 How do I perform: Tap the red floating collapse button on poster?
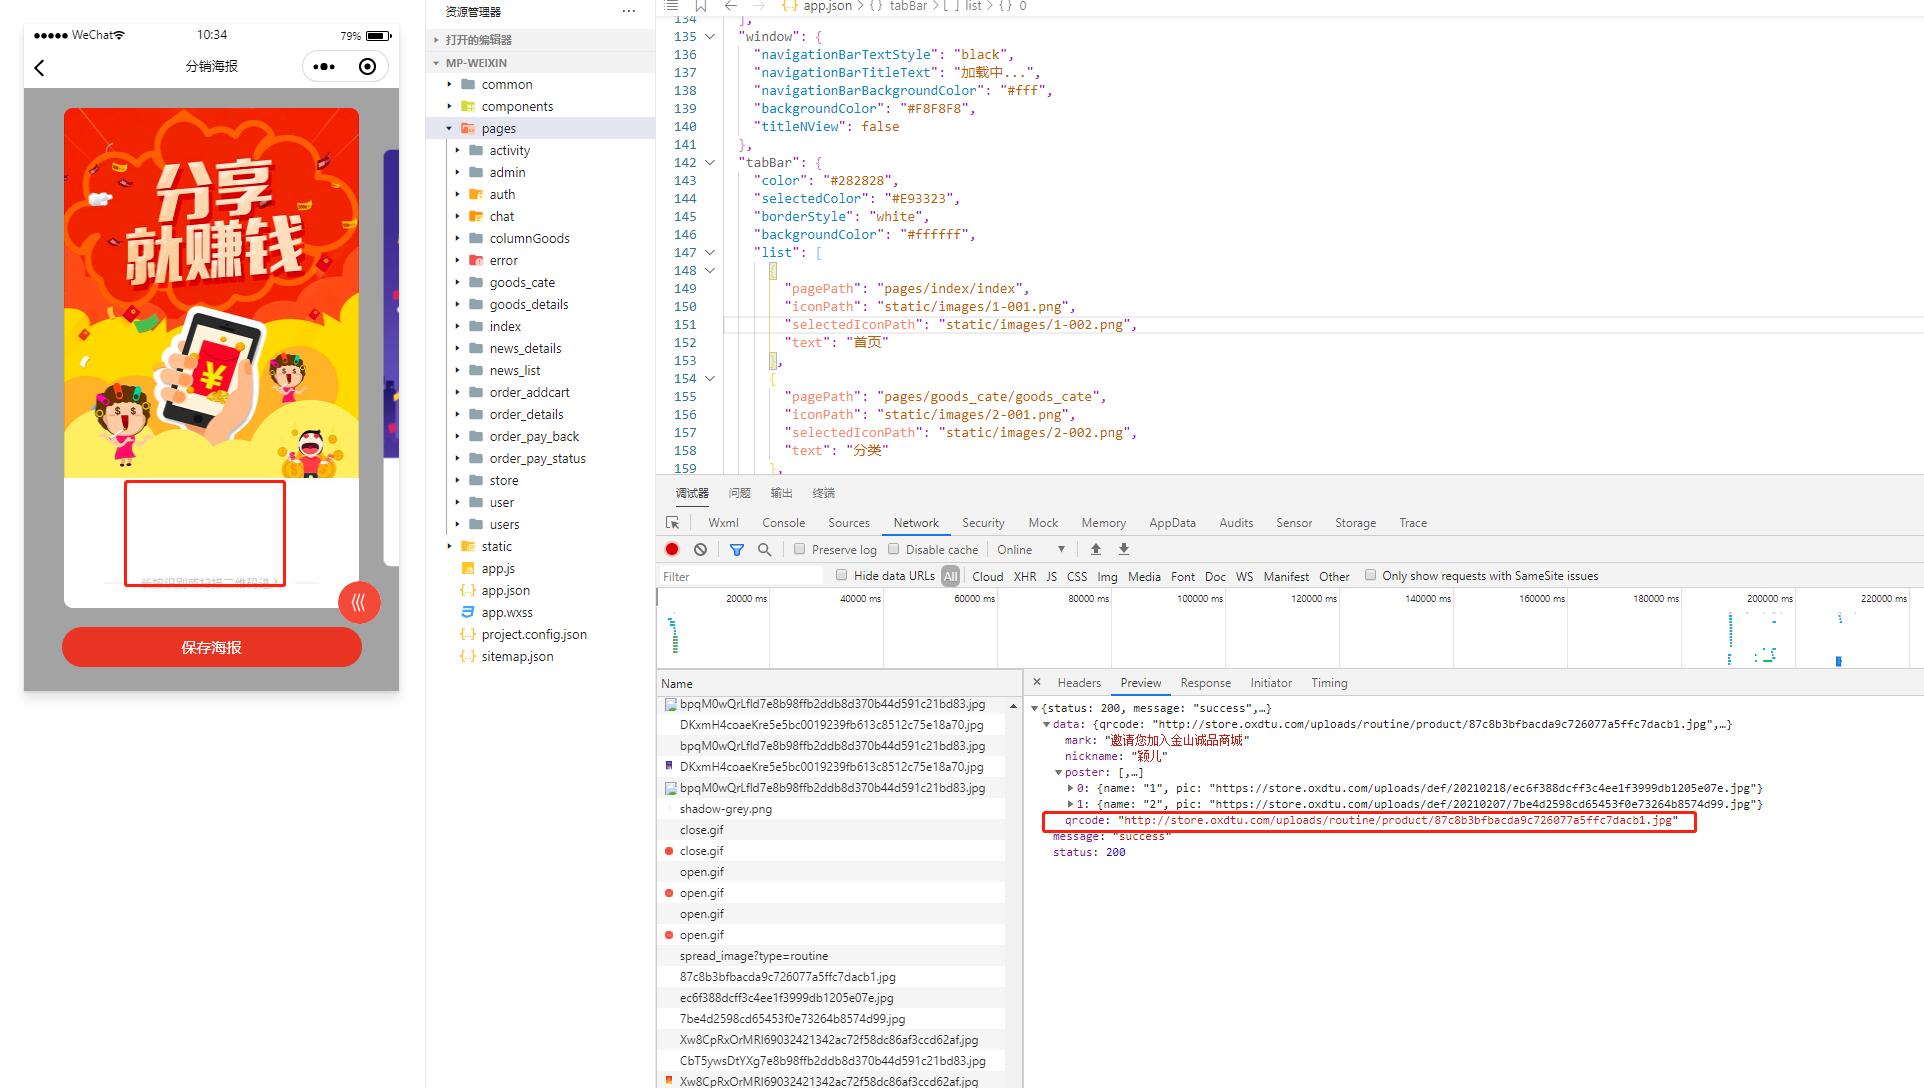pos(359,602)
